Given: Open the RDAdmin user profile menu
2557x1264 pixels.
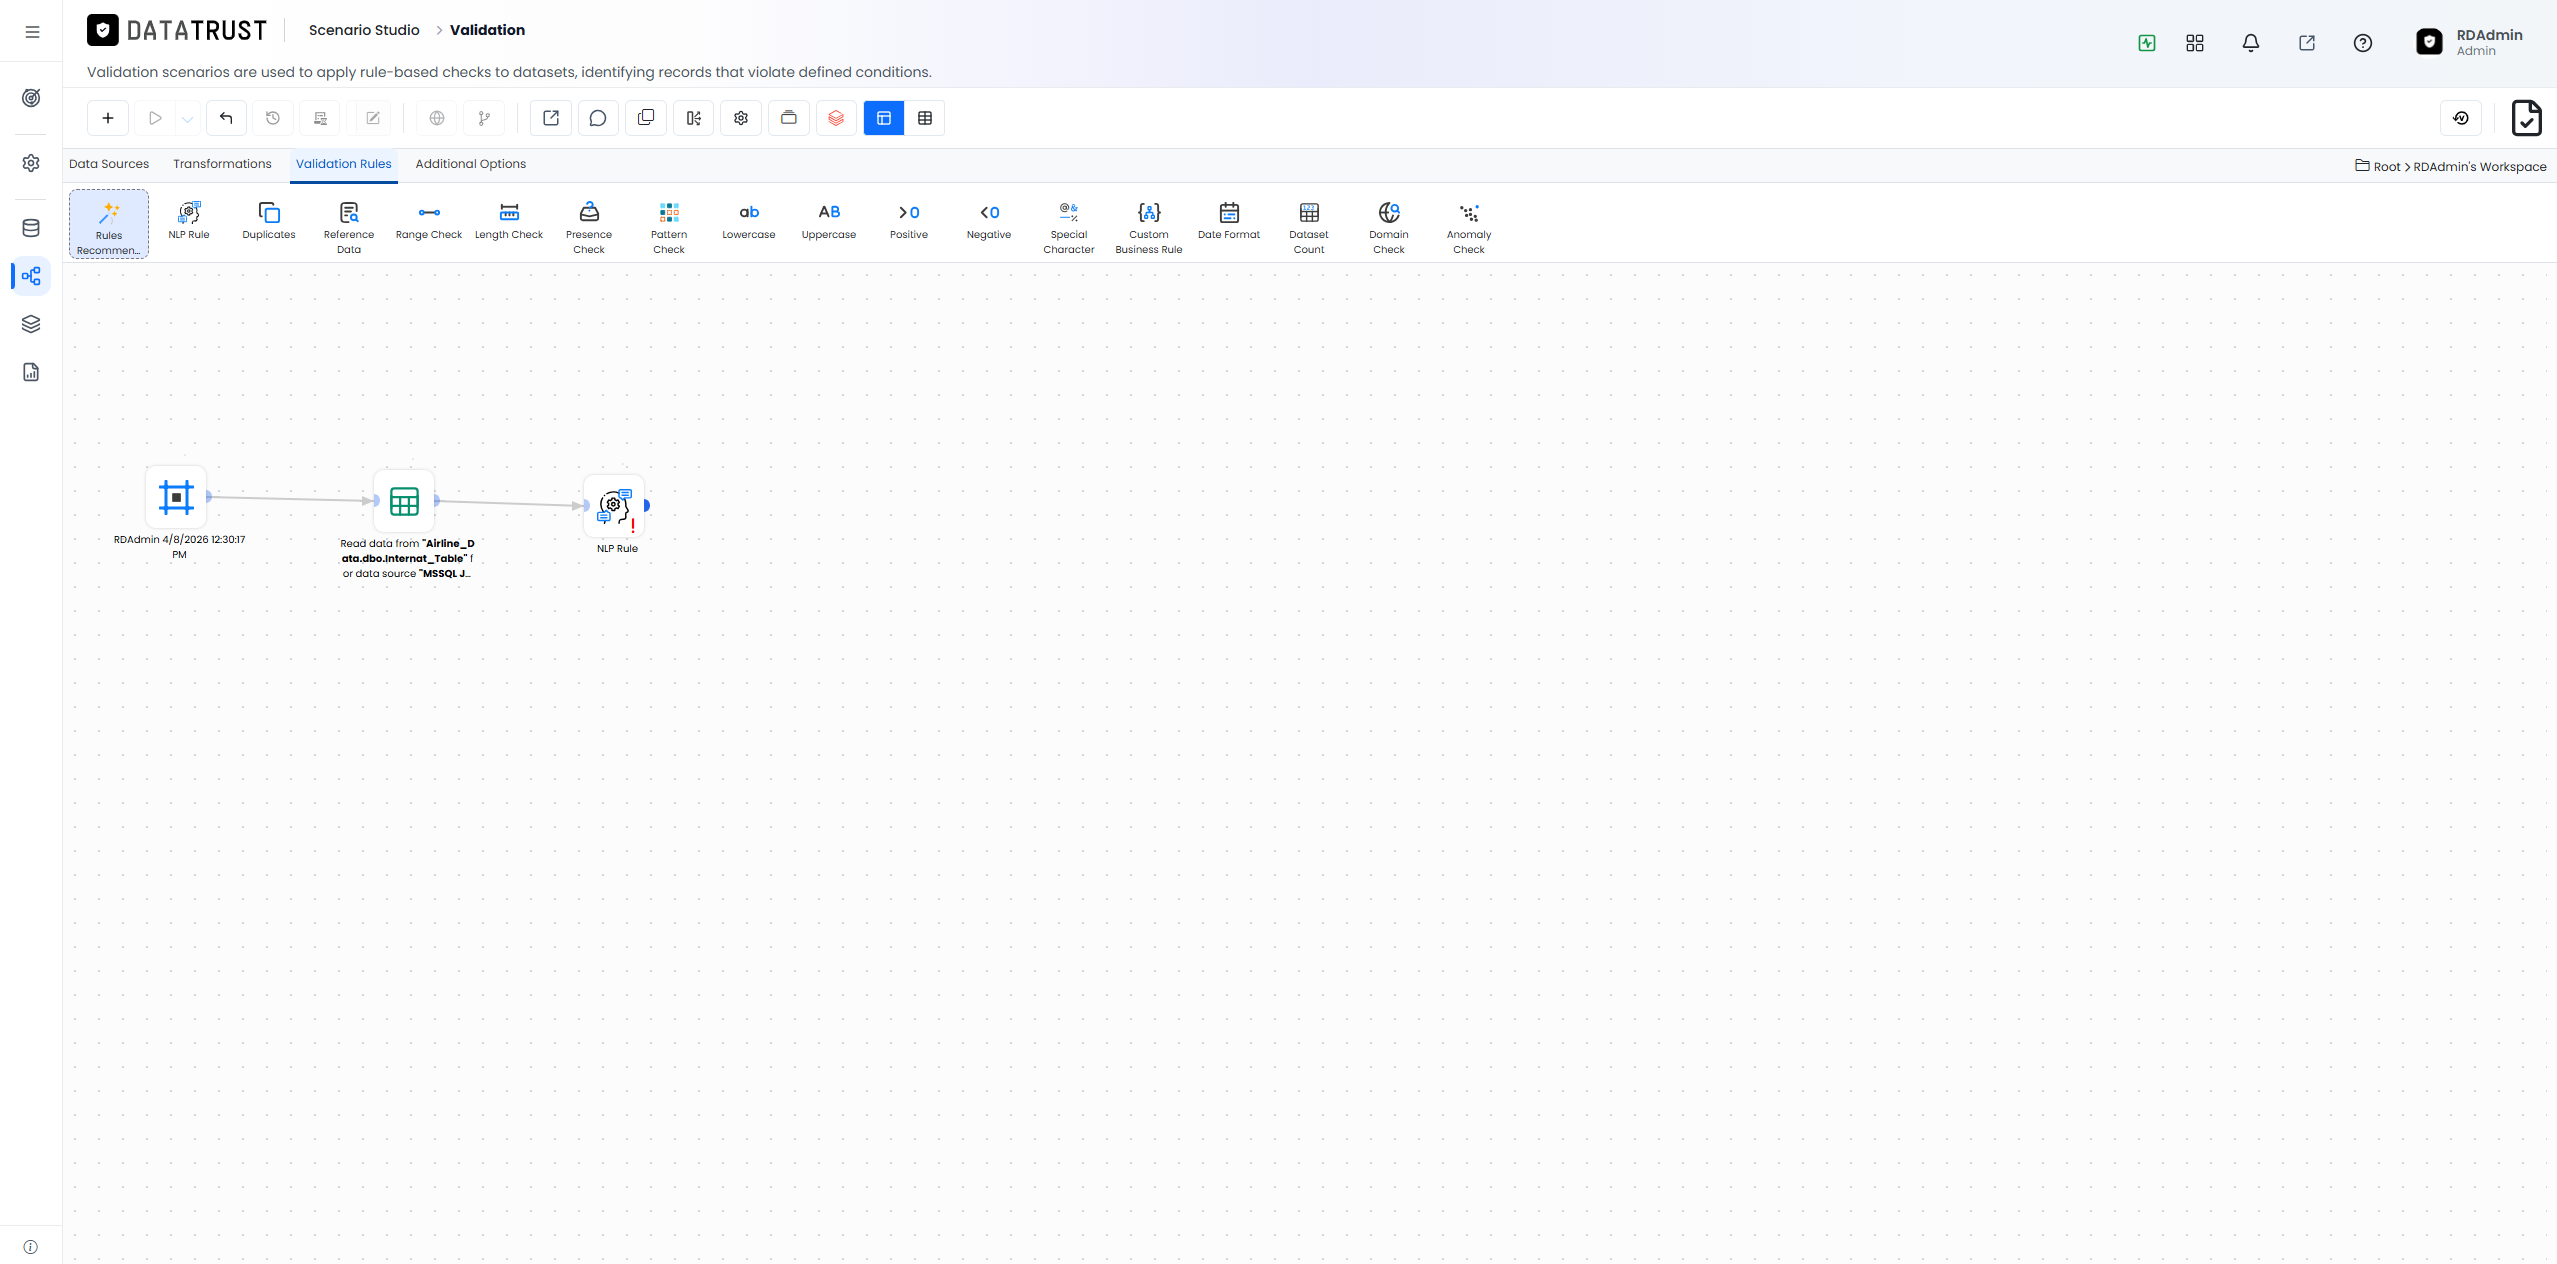Looking at the screenshot, I should [x=2470, y=42].
